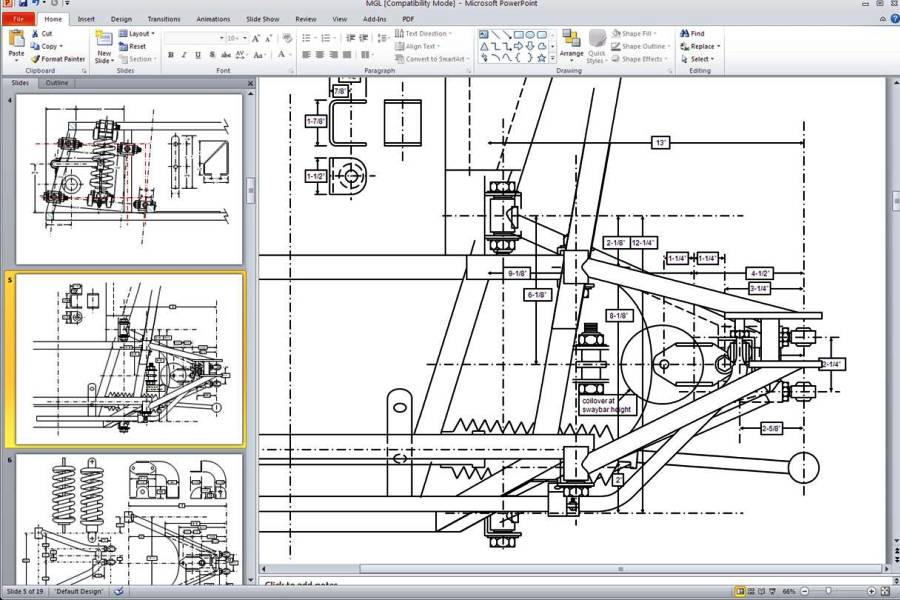Open the Transitions ribbon tab

[x=164, y=19]
